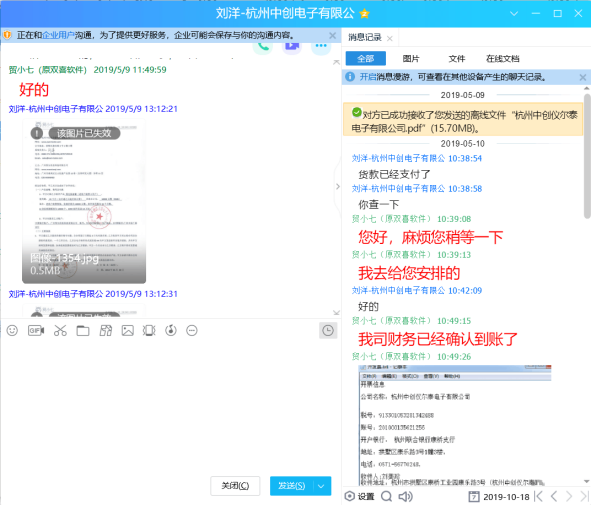Image resolution: width=591 pixels, height=506 pixels.
Task: Click the offline file received notification
Action: point(464,120)
